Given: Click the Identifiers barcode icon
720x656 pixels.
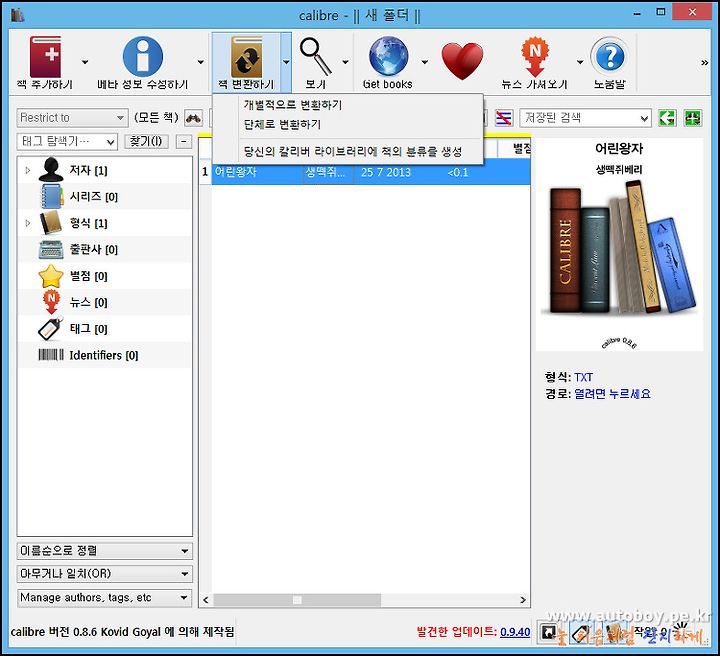Looking at the screenshot, I should click(x=51, y=355).
